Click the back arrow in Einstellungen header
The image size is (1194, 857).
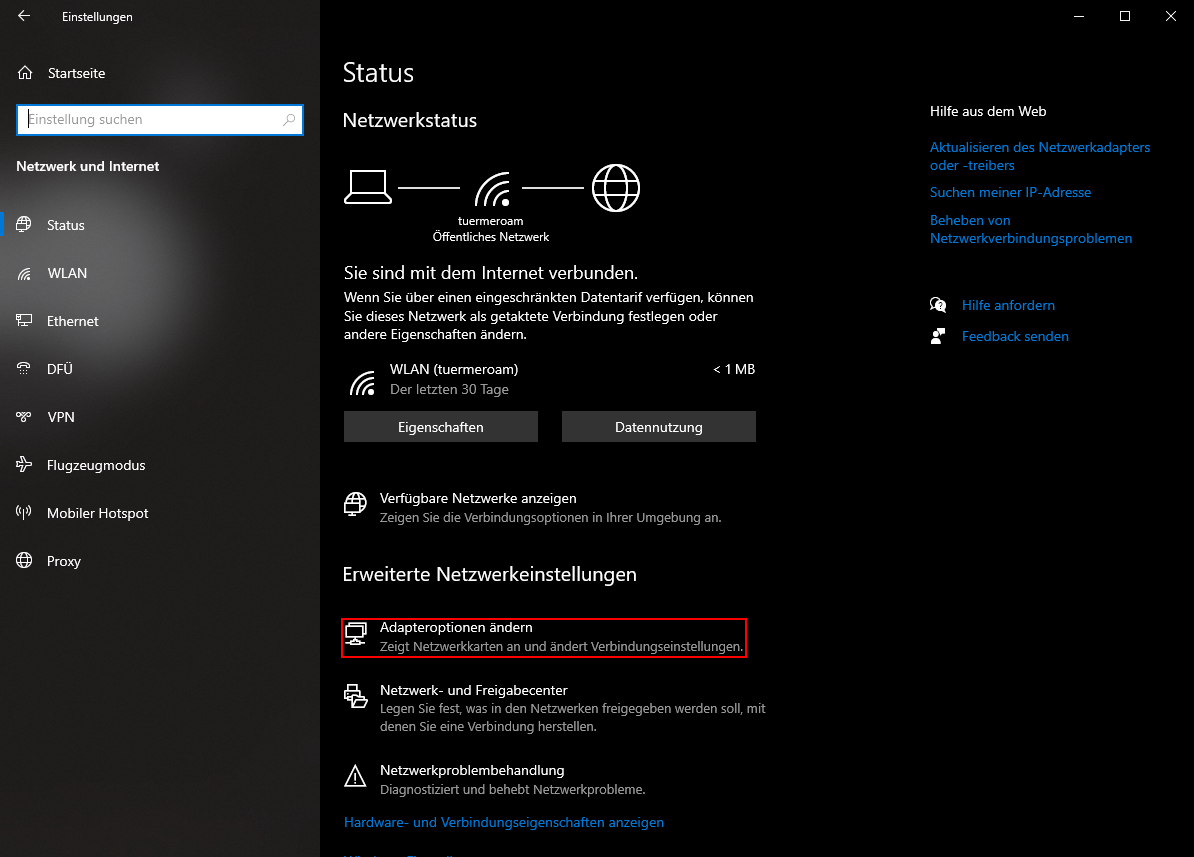(x=24, y=17)
